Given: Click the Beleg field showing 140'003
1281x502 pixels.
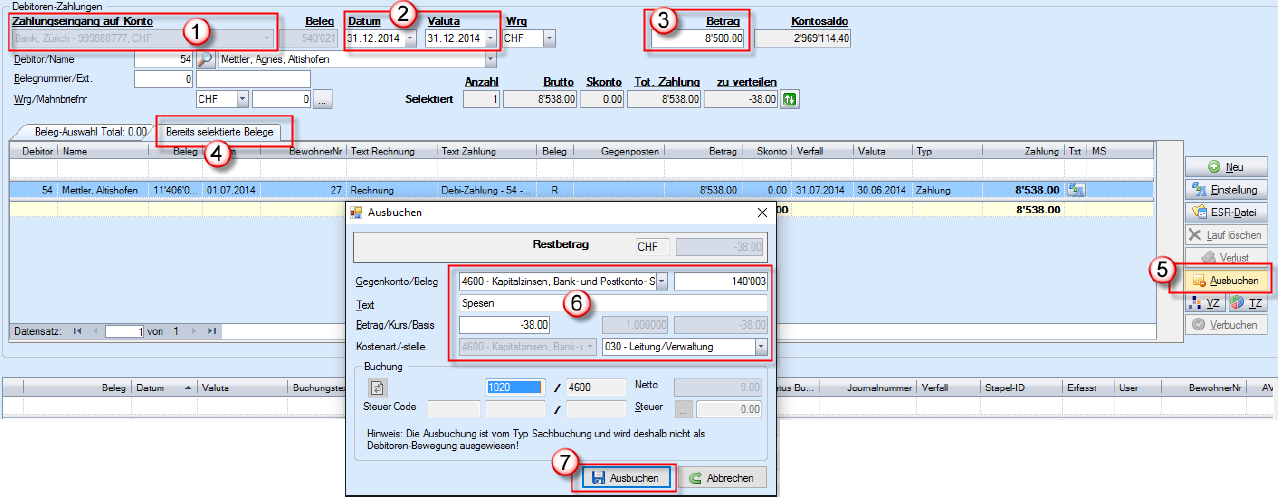Looking at the screenshot, I should pyautogui.click(x=721, y=282).
